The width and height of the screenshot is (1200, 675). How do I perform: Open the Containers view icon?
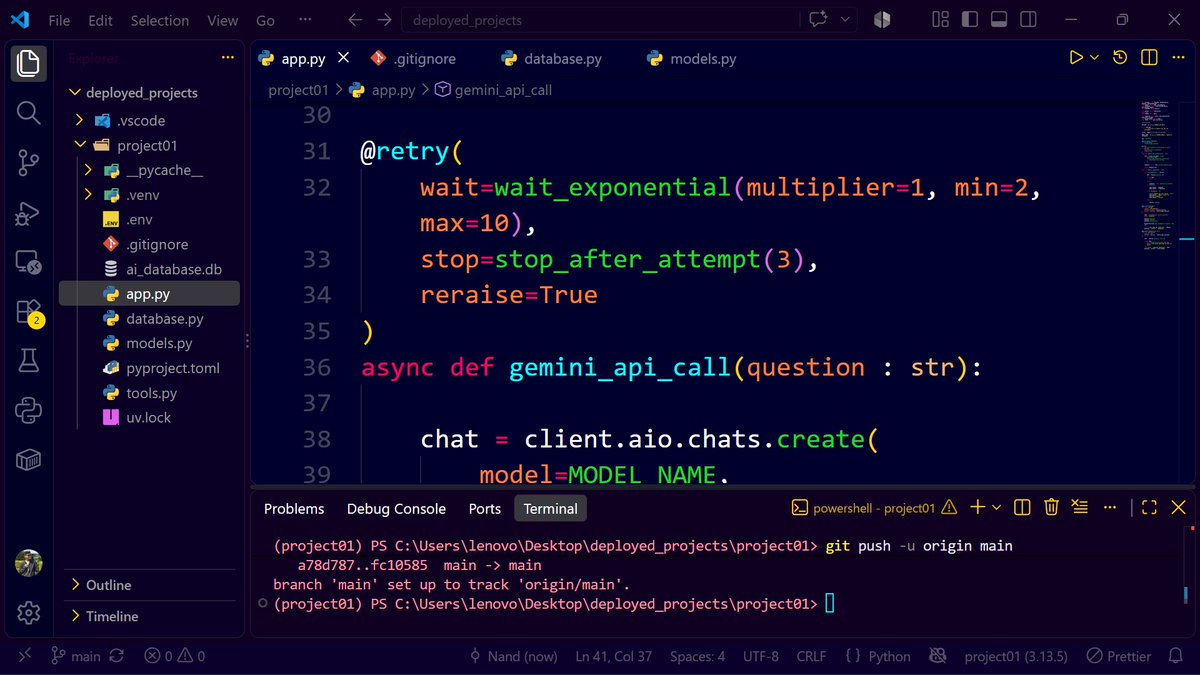[x=28, y=460]
